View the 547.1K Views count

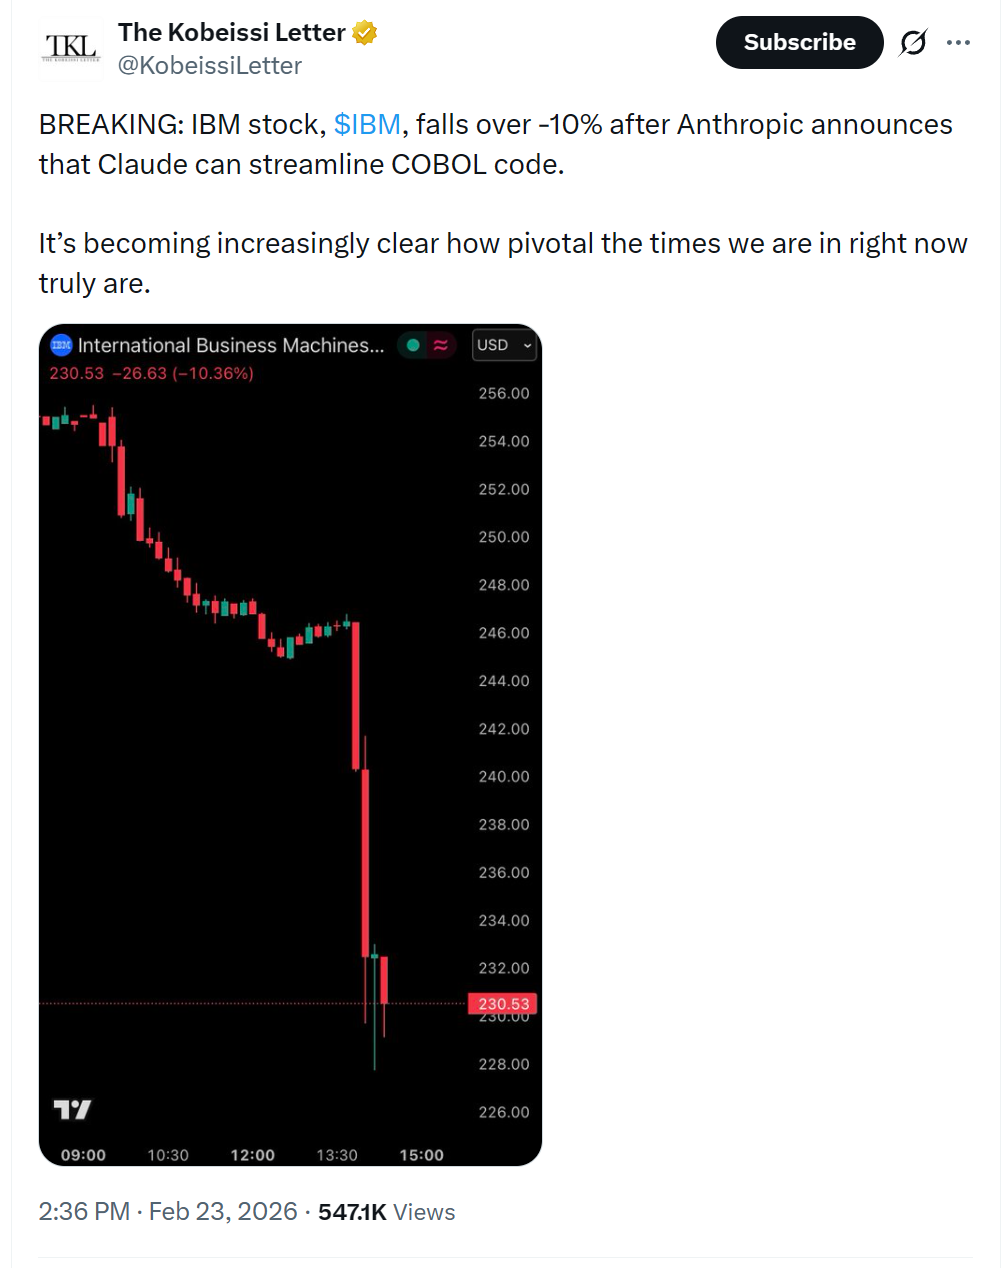[386, 1212]
